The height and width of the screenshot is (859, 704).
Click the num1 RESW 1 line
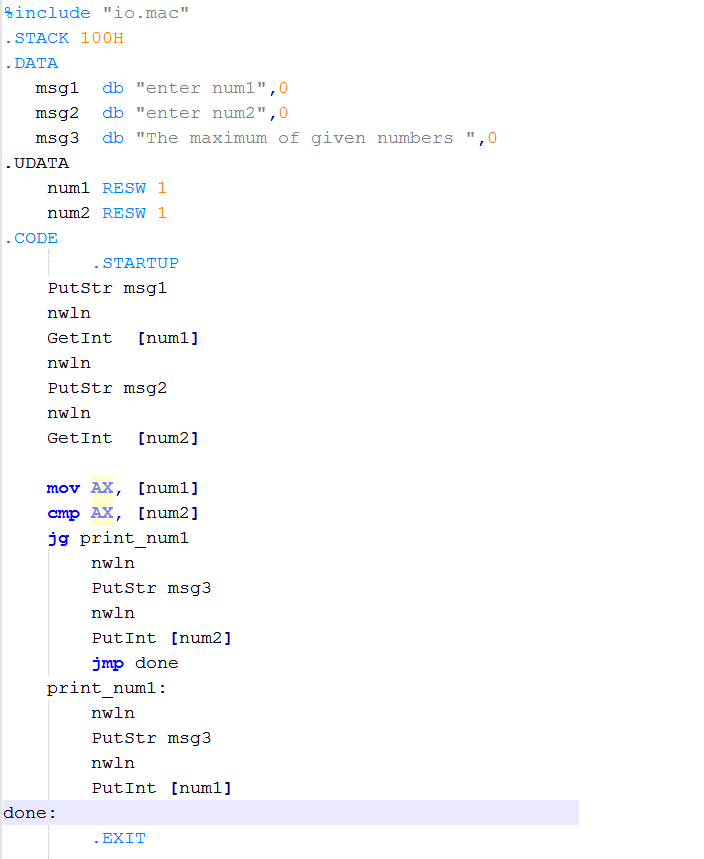click(107, 188)
